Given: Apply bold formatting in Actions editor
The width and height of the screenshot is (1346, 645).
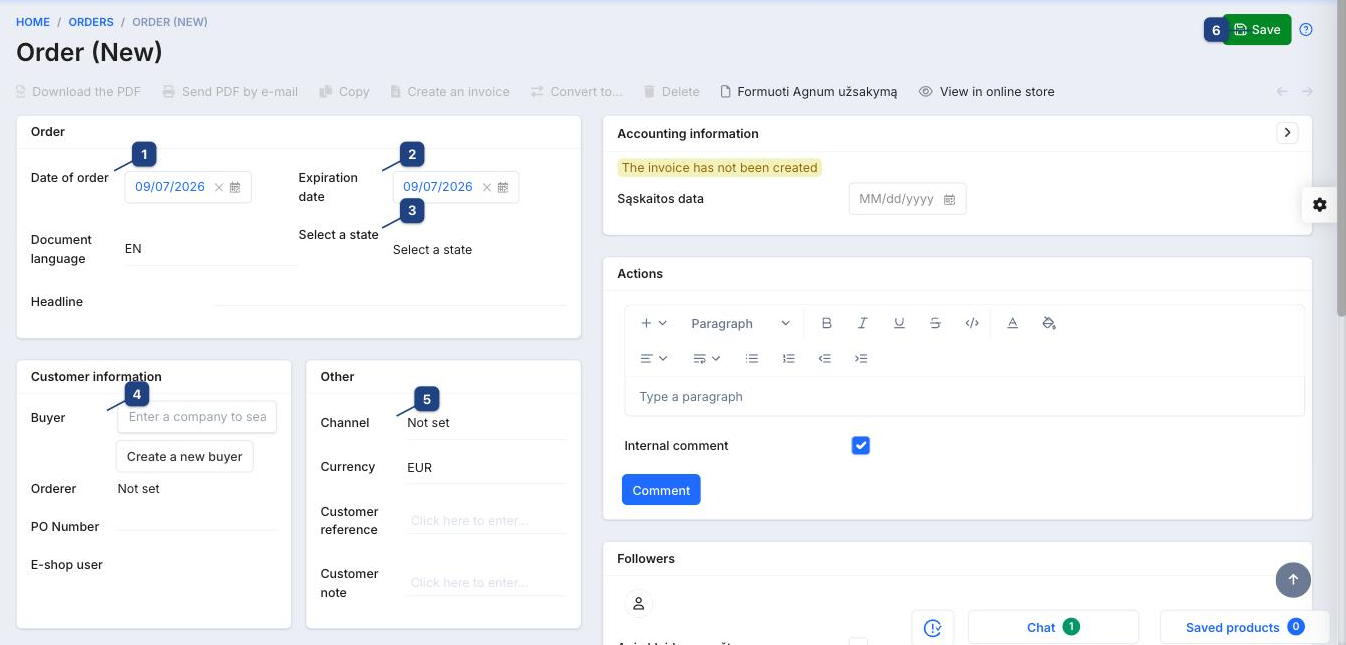Looking at the screenshot, I should (x=826, y=323).
